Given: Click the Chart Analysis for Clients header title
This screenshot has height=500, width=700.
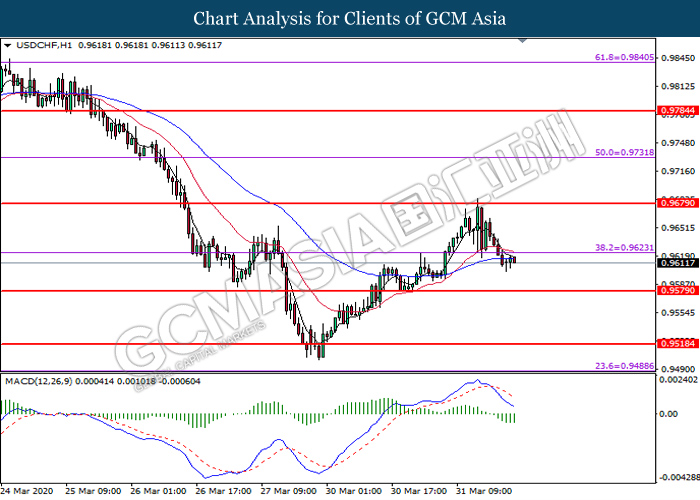Looking at the screenshot, I should pos(350,18).
